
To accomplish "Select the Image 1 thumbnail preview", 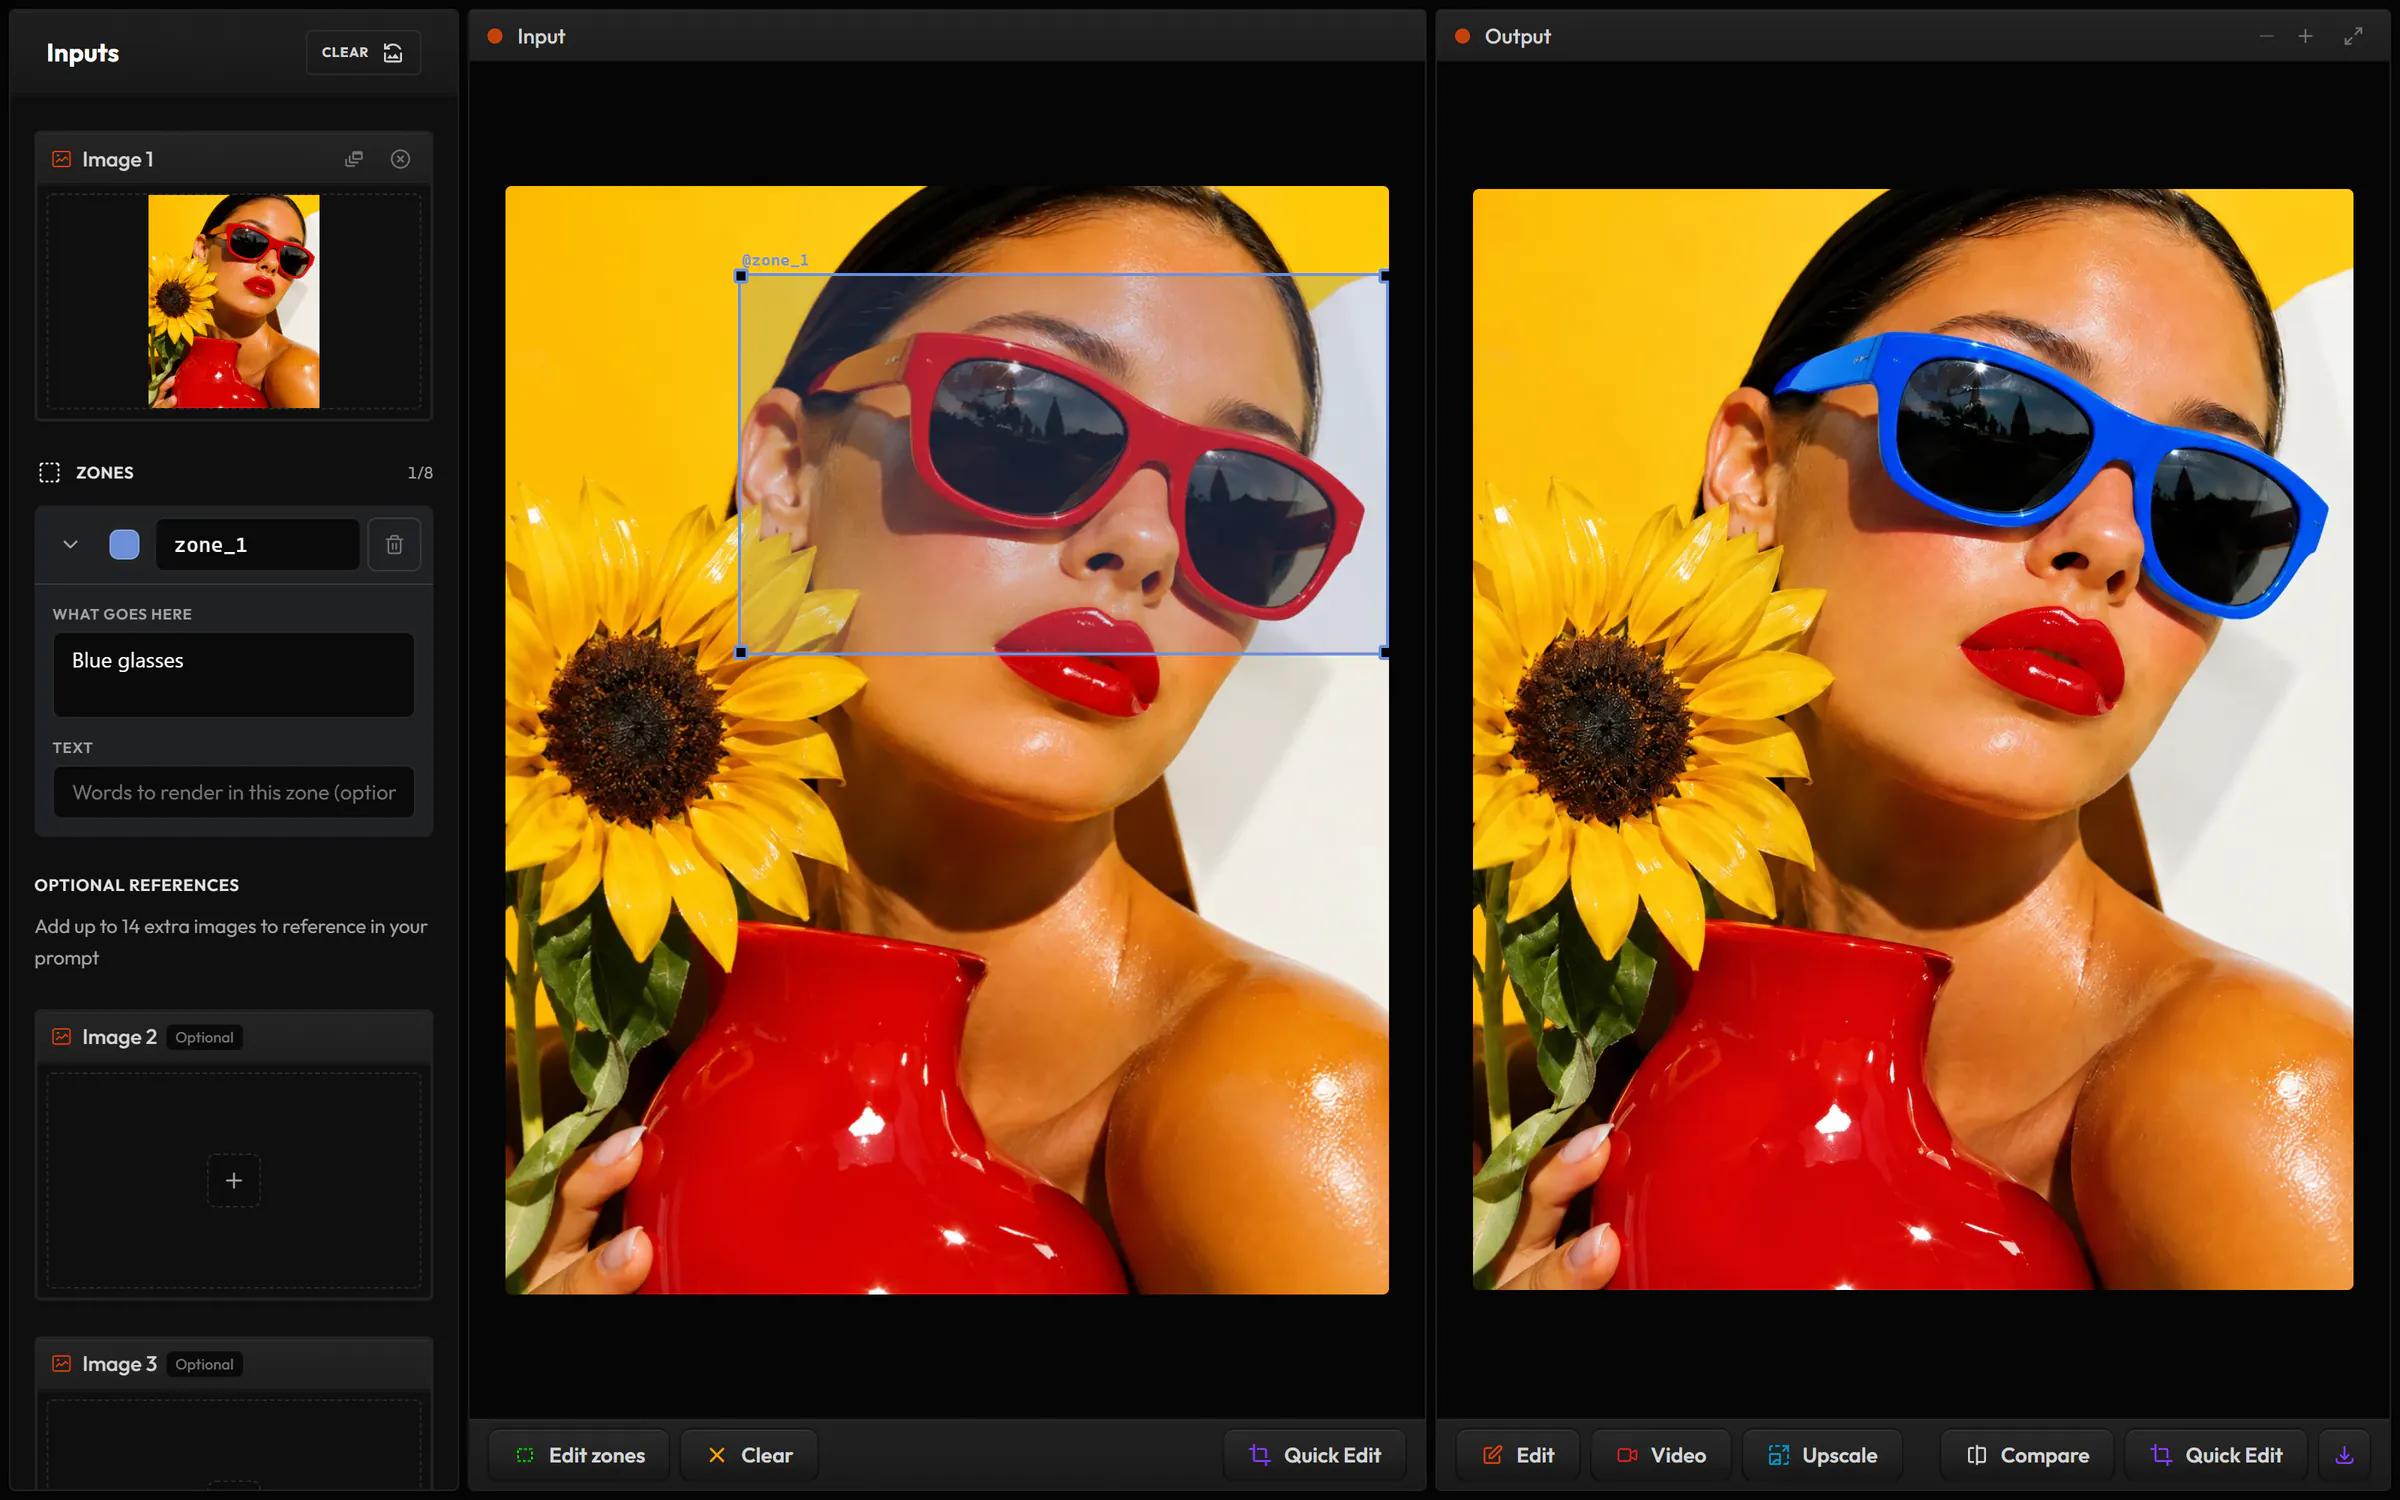I will 234,301.
